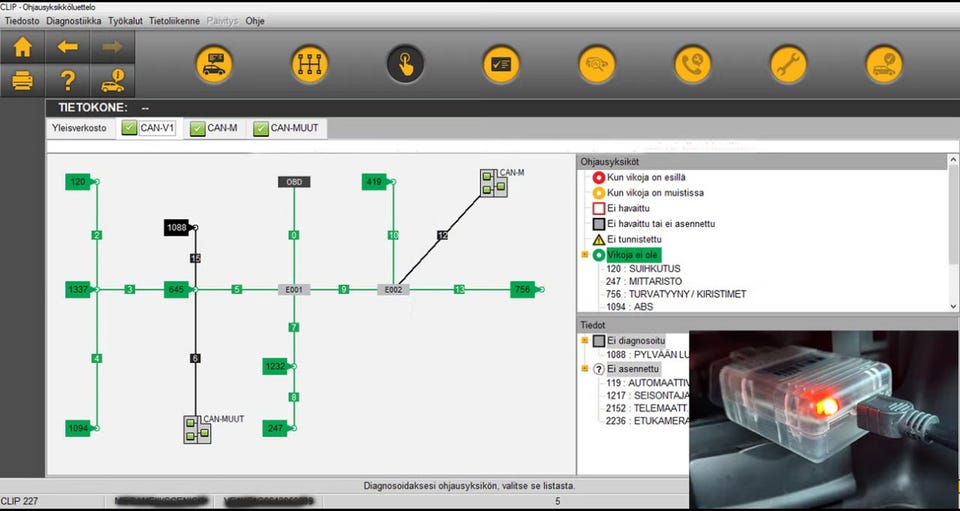Select the dark hand pointer icon

click(405, 64)
